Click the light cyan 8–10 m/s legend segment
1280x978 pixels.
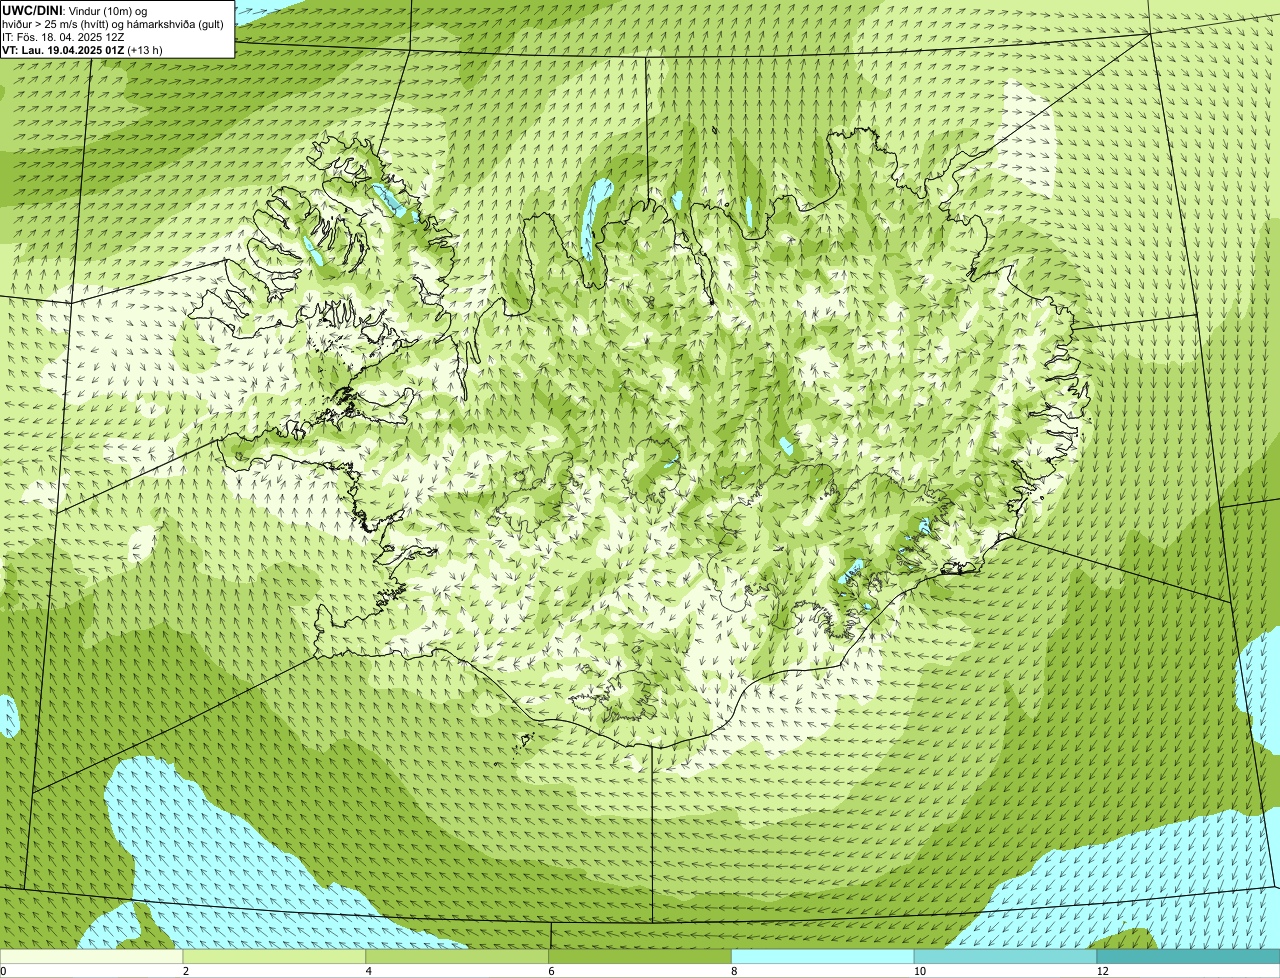click(x=823, y=957)
